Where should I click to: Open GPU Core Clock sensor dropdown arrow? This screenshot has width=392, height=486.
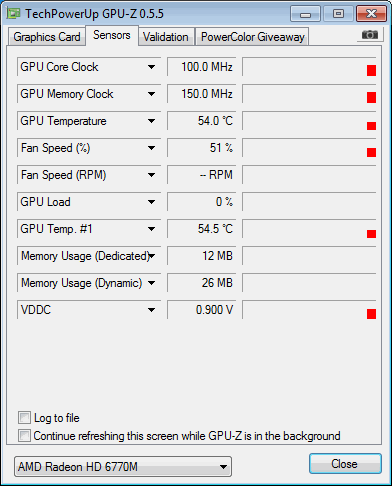(151, 67)
